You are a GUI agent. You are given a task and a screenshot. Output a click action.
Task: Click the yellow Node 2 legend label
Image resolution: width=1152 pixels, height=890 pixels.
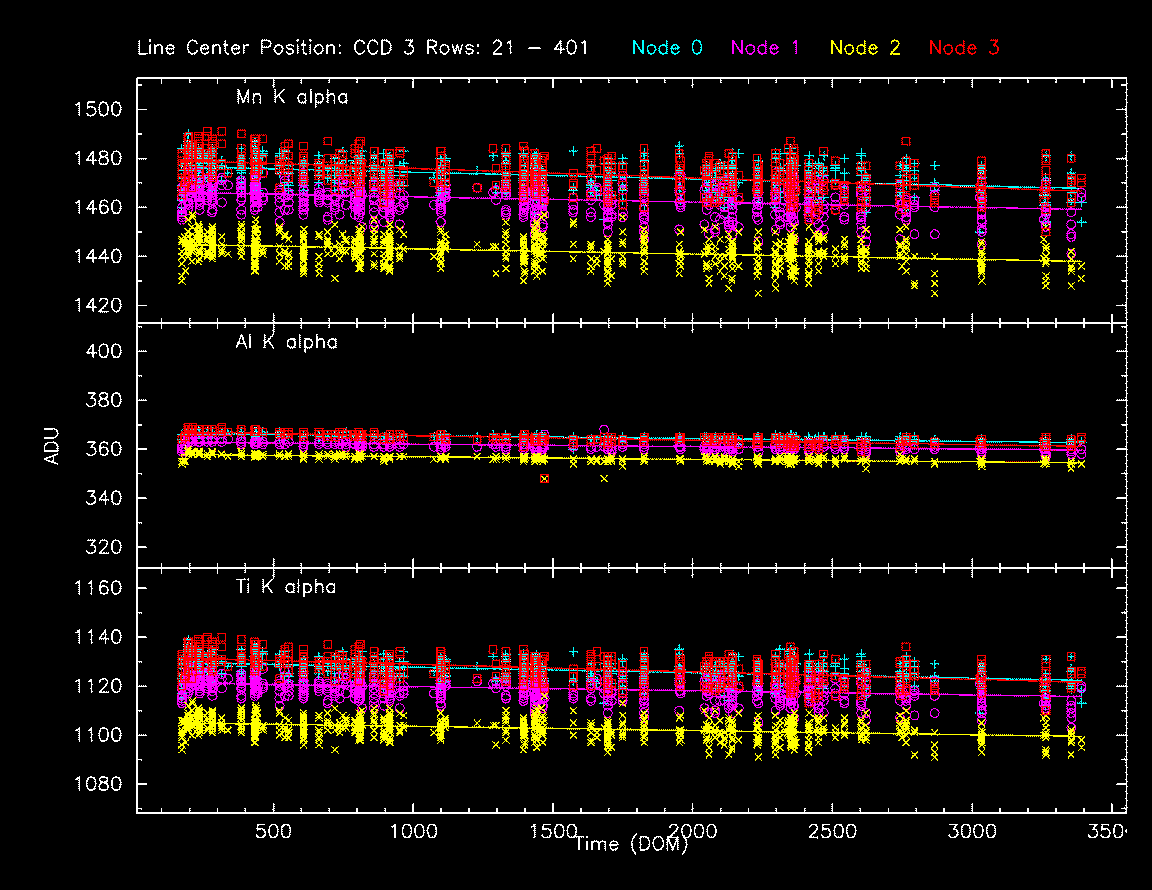click(x=866, y=48)
